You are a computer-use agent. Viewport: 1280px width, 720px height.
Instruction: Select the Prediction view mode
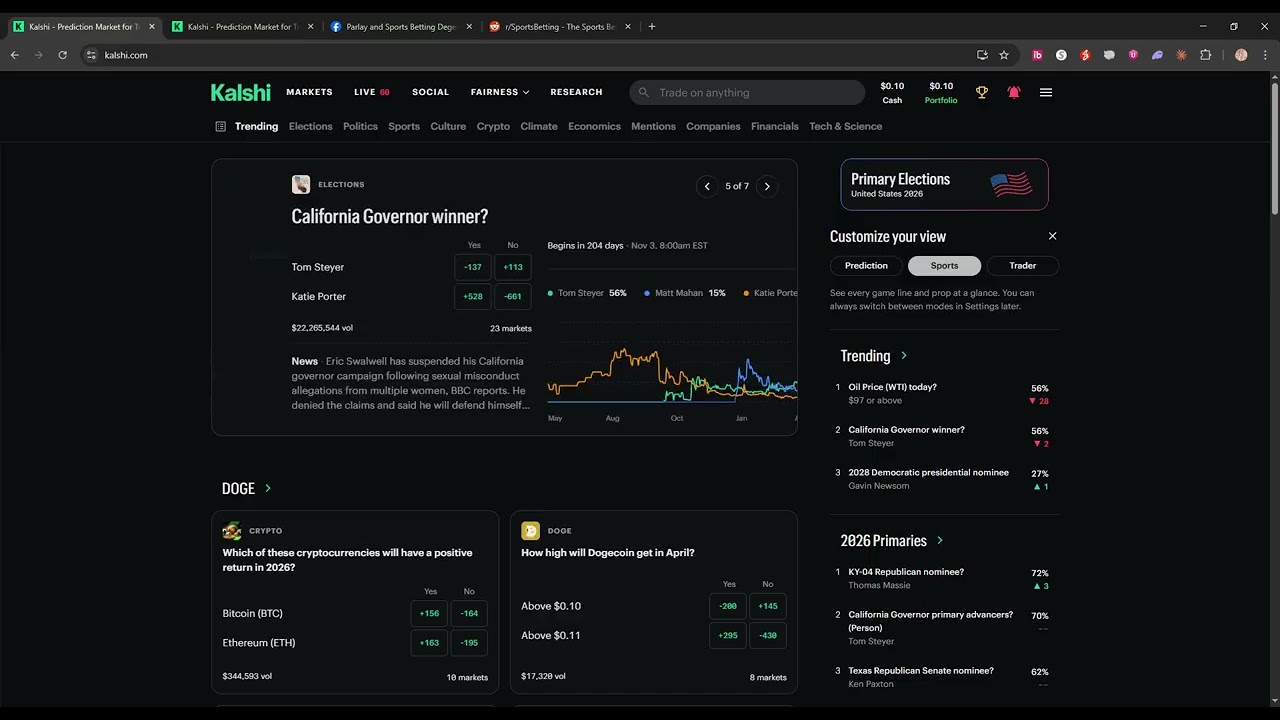click(866, 266)
